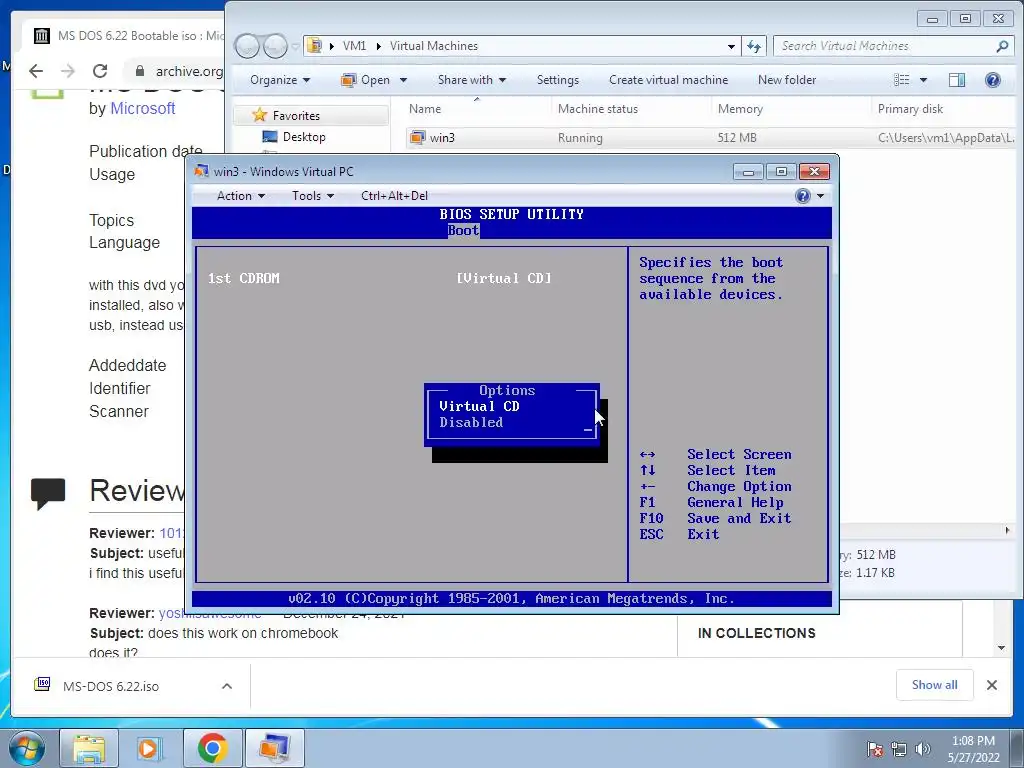Click the Chrome page scrollbar down arrow
Image resolution: width=1024 pixels, height=768 pixels.
[1001, 648]
